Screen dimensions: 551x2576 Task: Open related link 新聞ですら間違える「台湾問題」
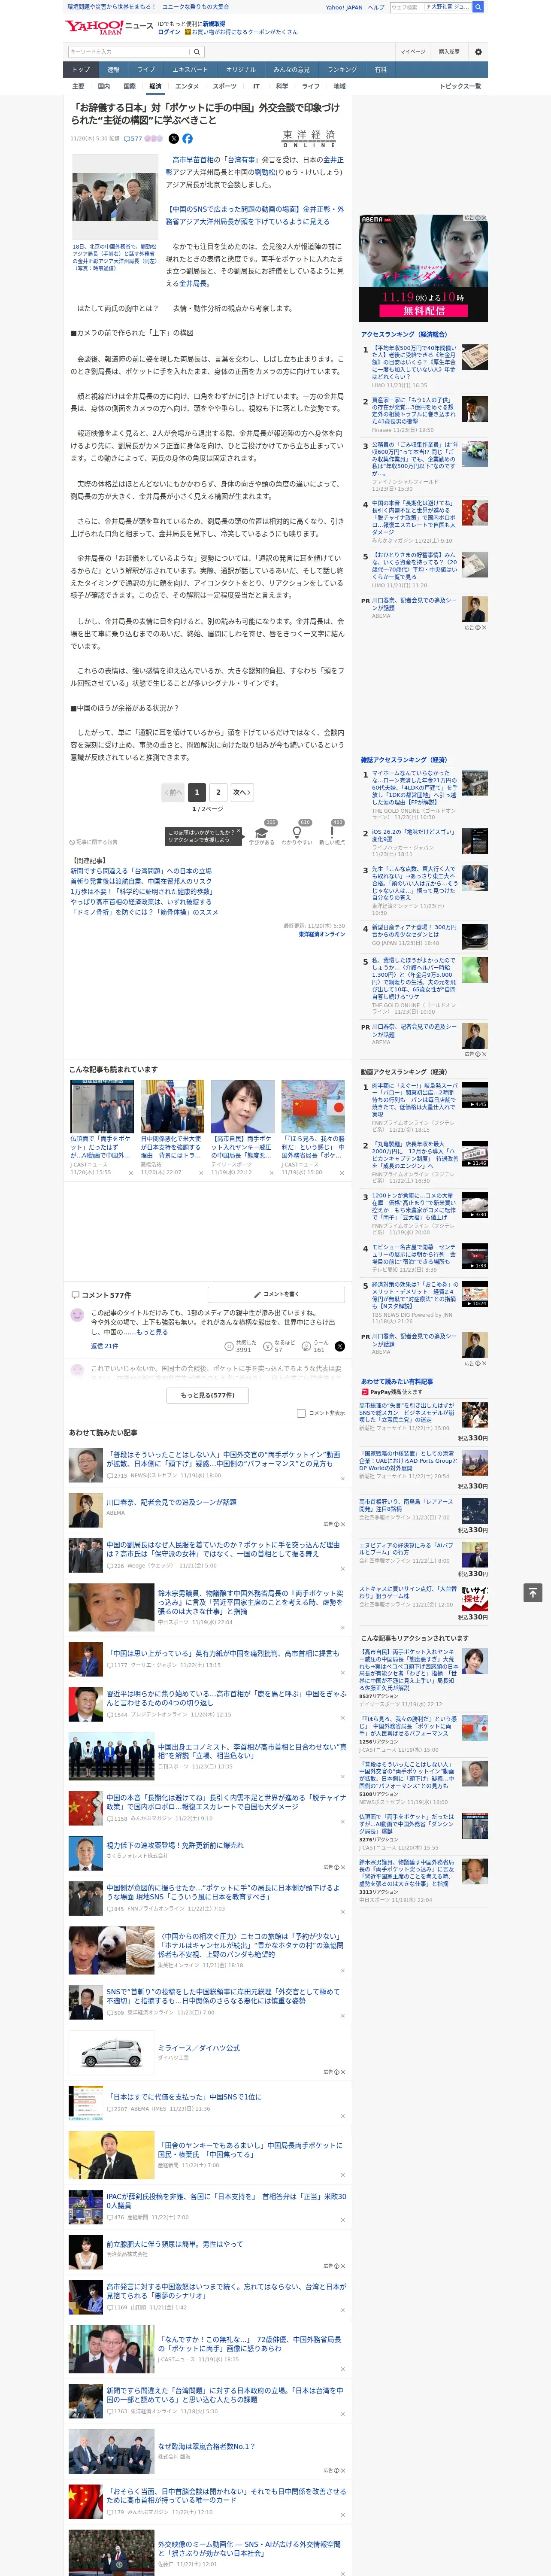coord(141,871)
